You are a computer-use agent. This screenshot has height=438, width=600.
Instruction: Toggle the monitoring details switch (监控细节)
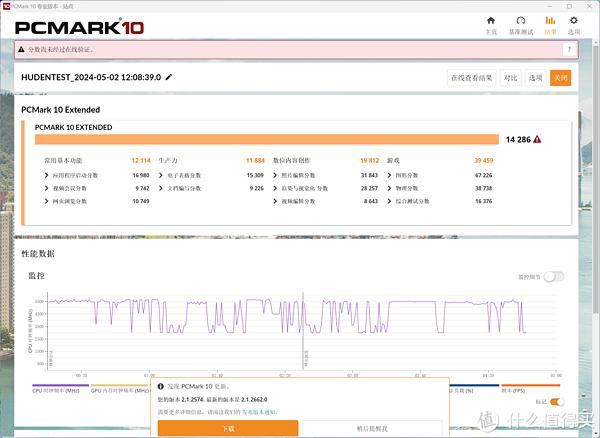point(554,277)
